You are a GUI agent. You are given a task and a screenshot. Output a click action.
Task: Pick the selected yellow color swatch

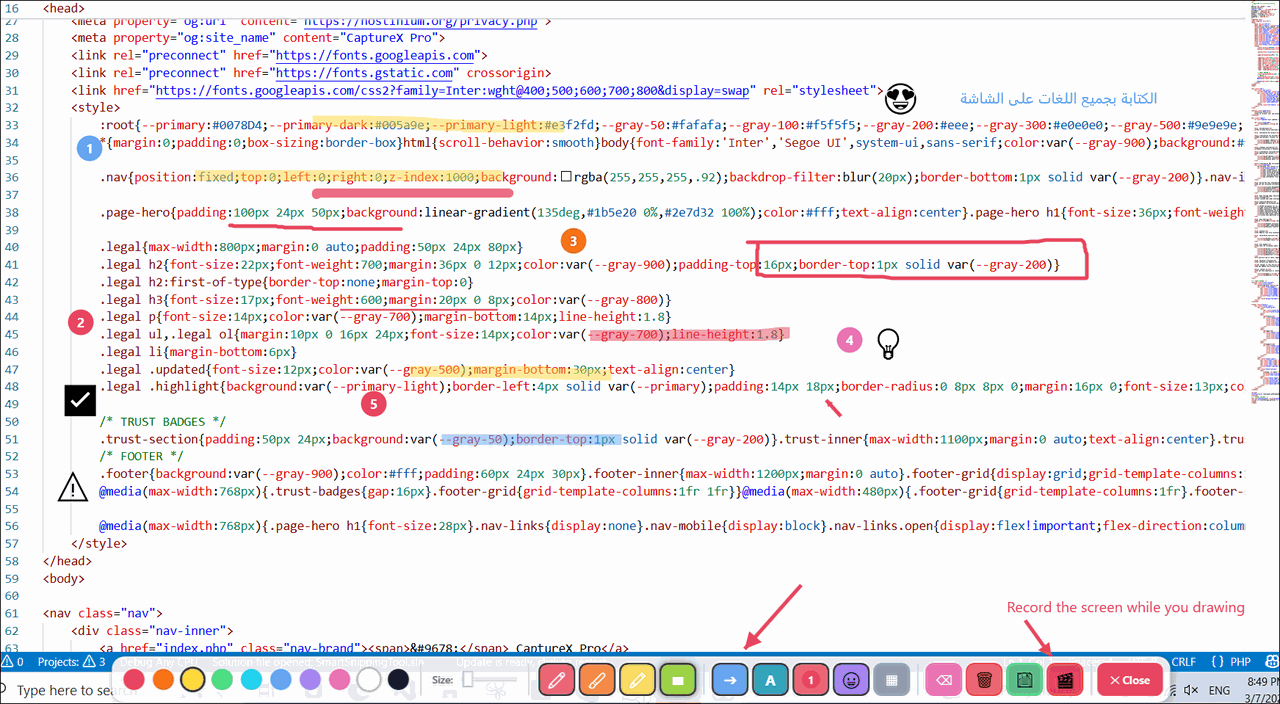(193, 680)
